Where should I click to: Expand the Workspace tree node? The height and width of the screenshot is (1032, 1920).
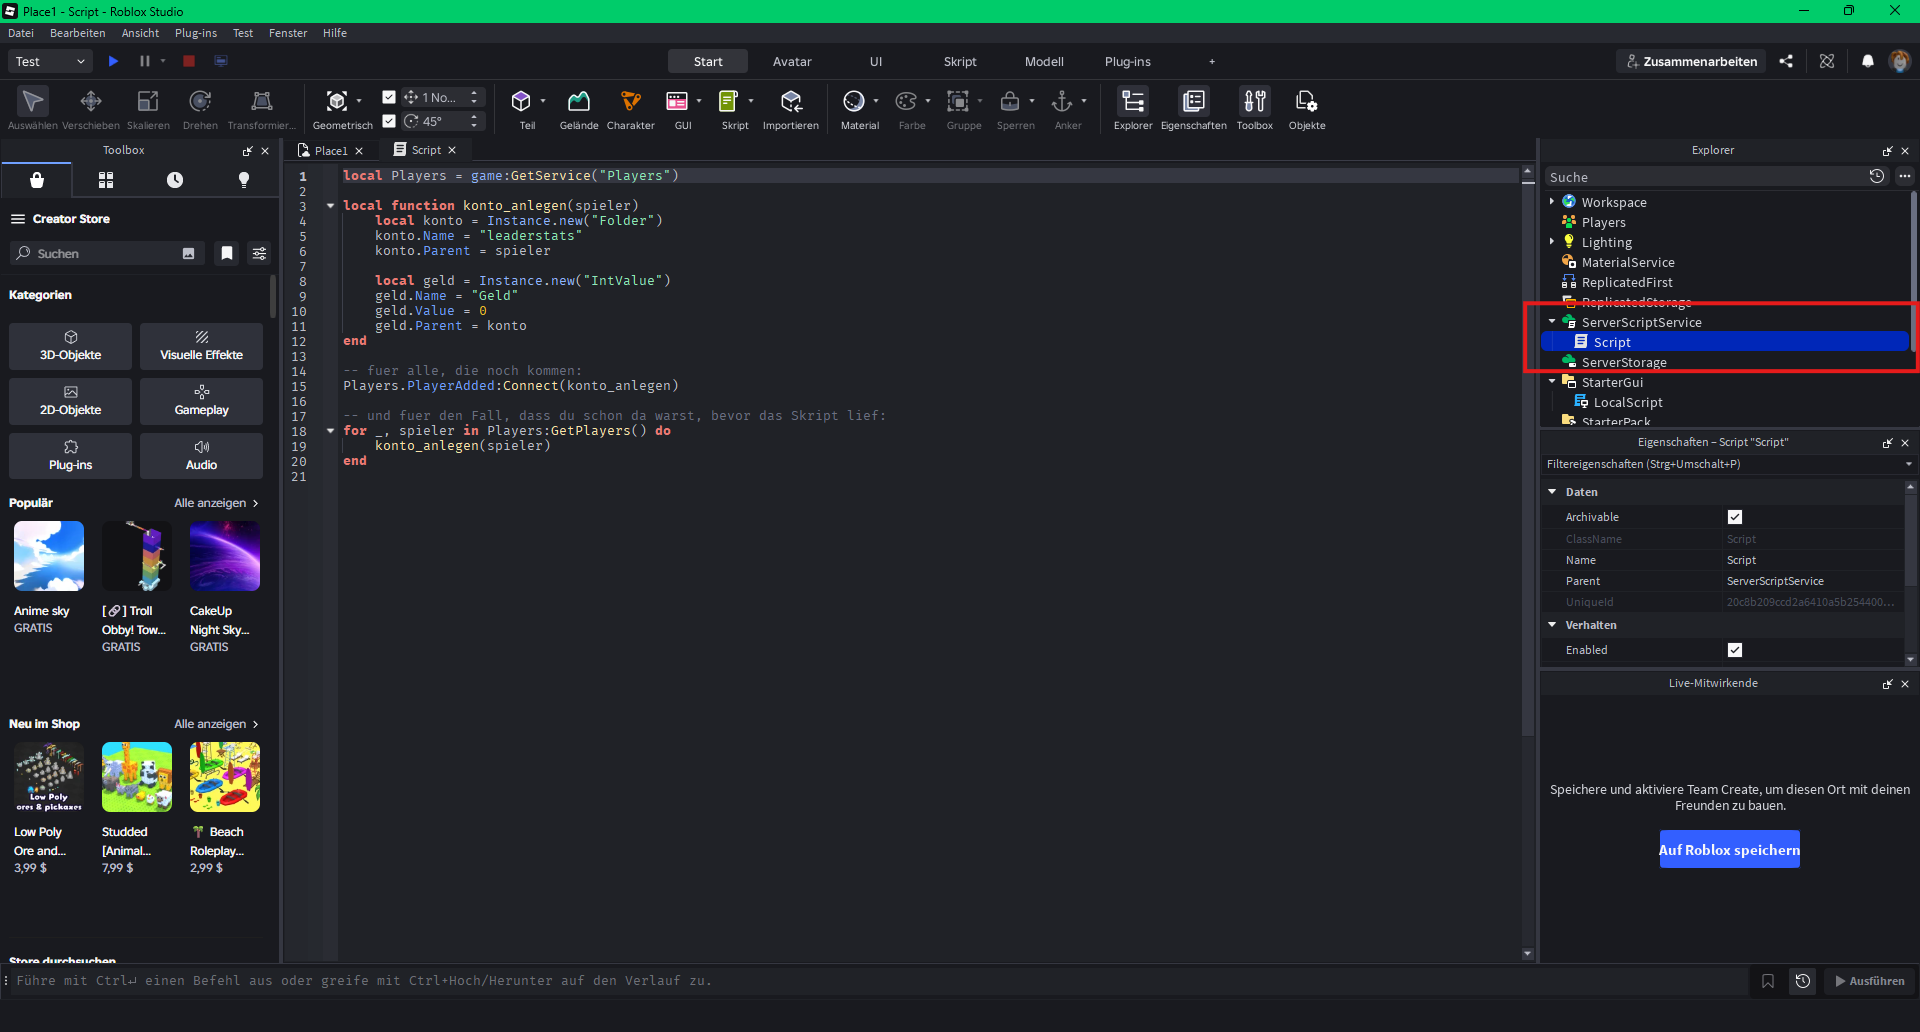(x=1552, y=202)
